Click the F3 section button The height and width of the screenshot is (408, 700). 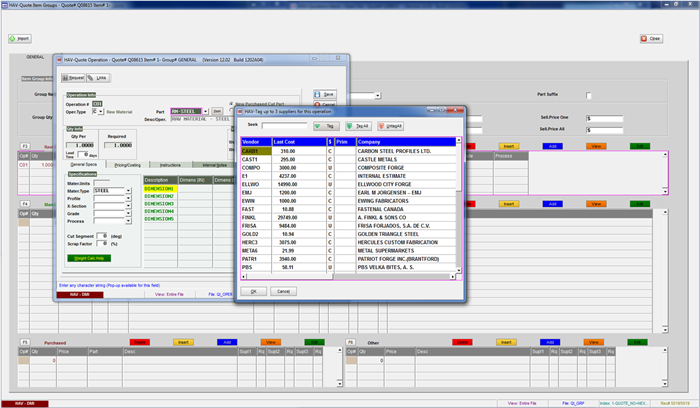point(25,146)
